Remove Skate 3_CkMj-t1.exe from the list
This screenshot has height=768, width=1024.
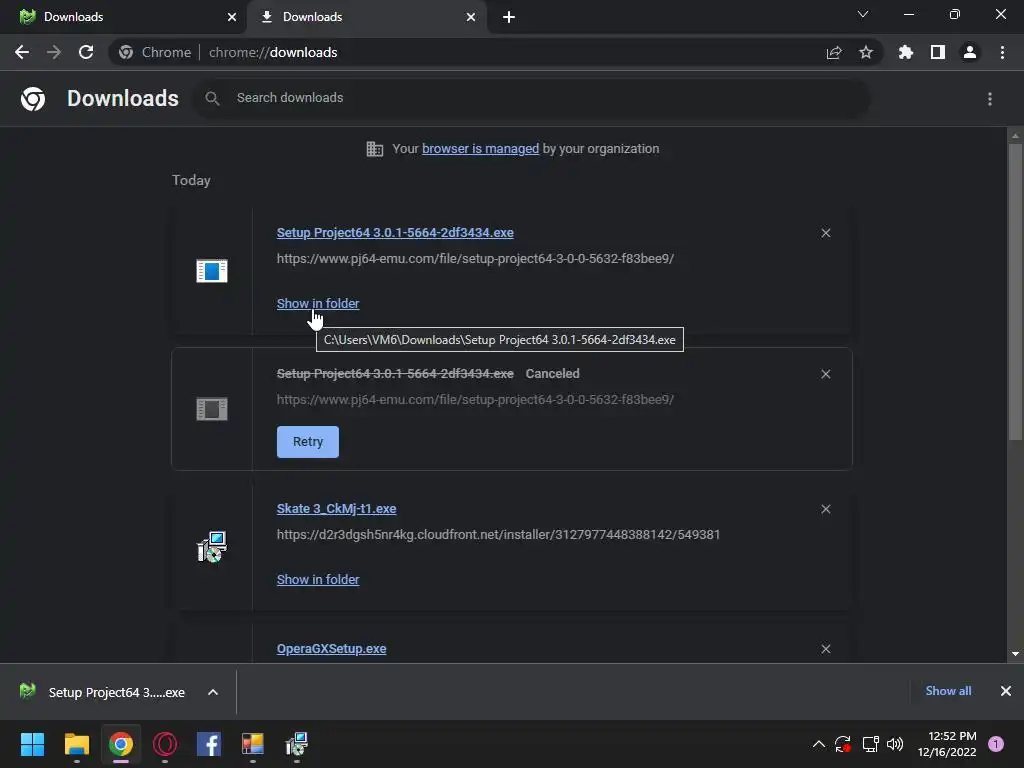(x=825, y=509)
